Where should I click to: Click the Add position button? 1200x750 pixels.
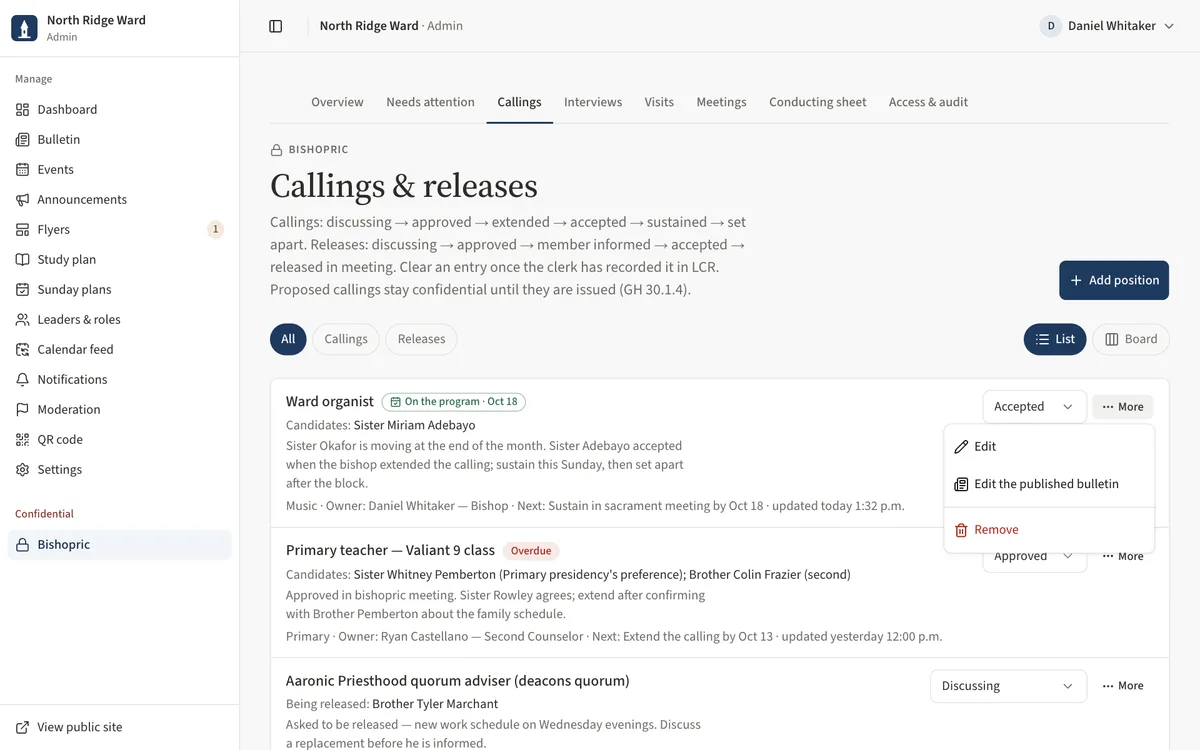[1114, 280]
